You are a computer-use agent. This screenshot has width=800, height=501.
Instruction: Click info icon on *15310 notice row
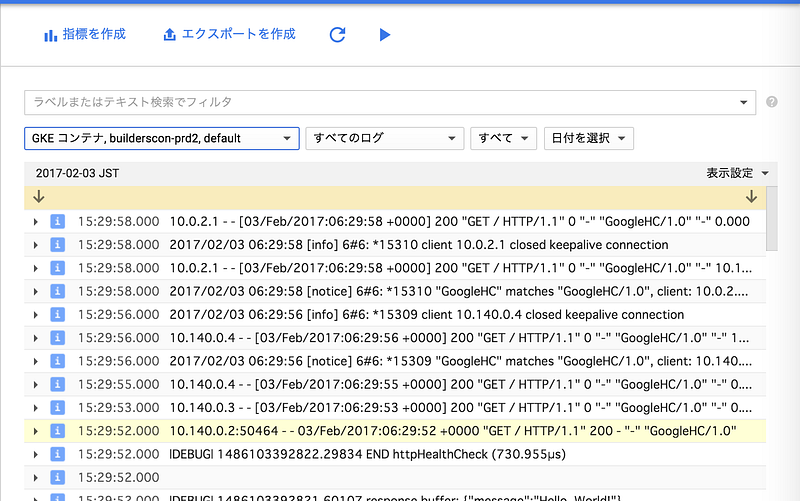click(x=57, y=291)
